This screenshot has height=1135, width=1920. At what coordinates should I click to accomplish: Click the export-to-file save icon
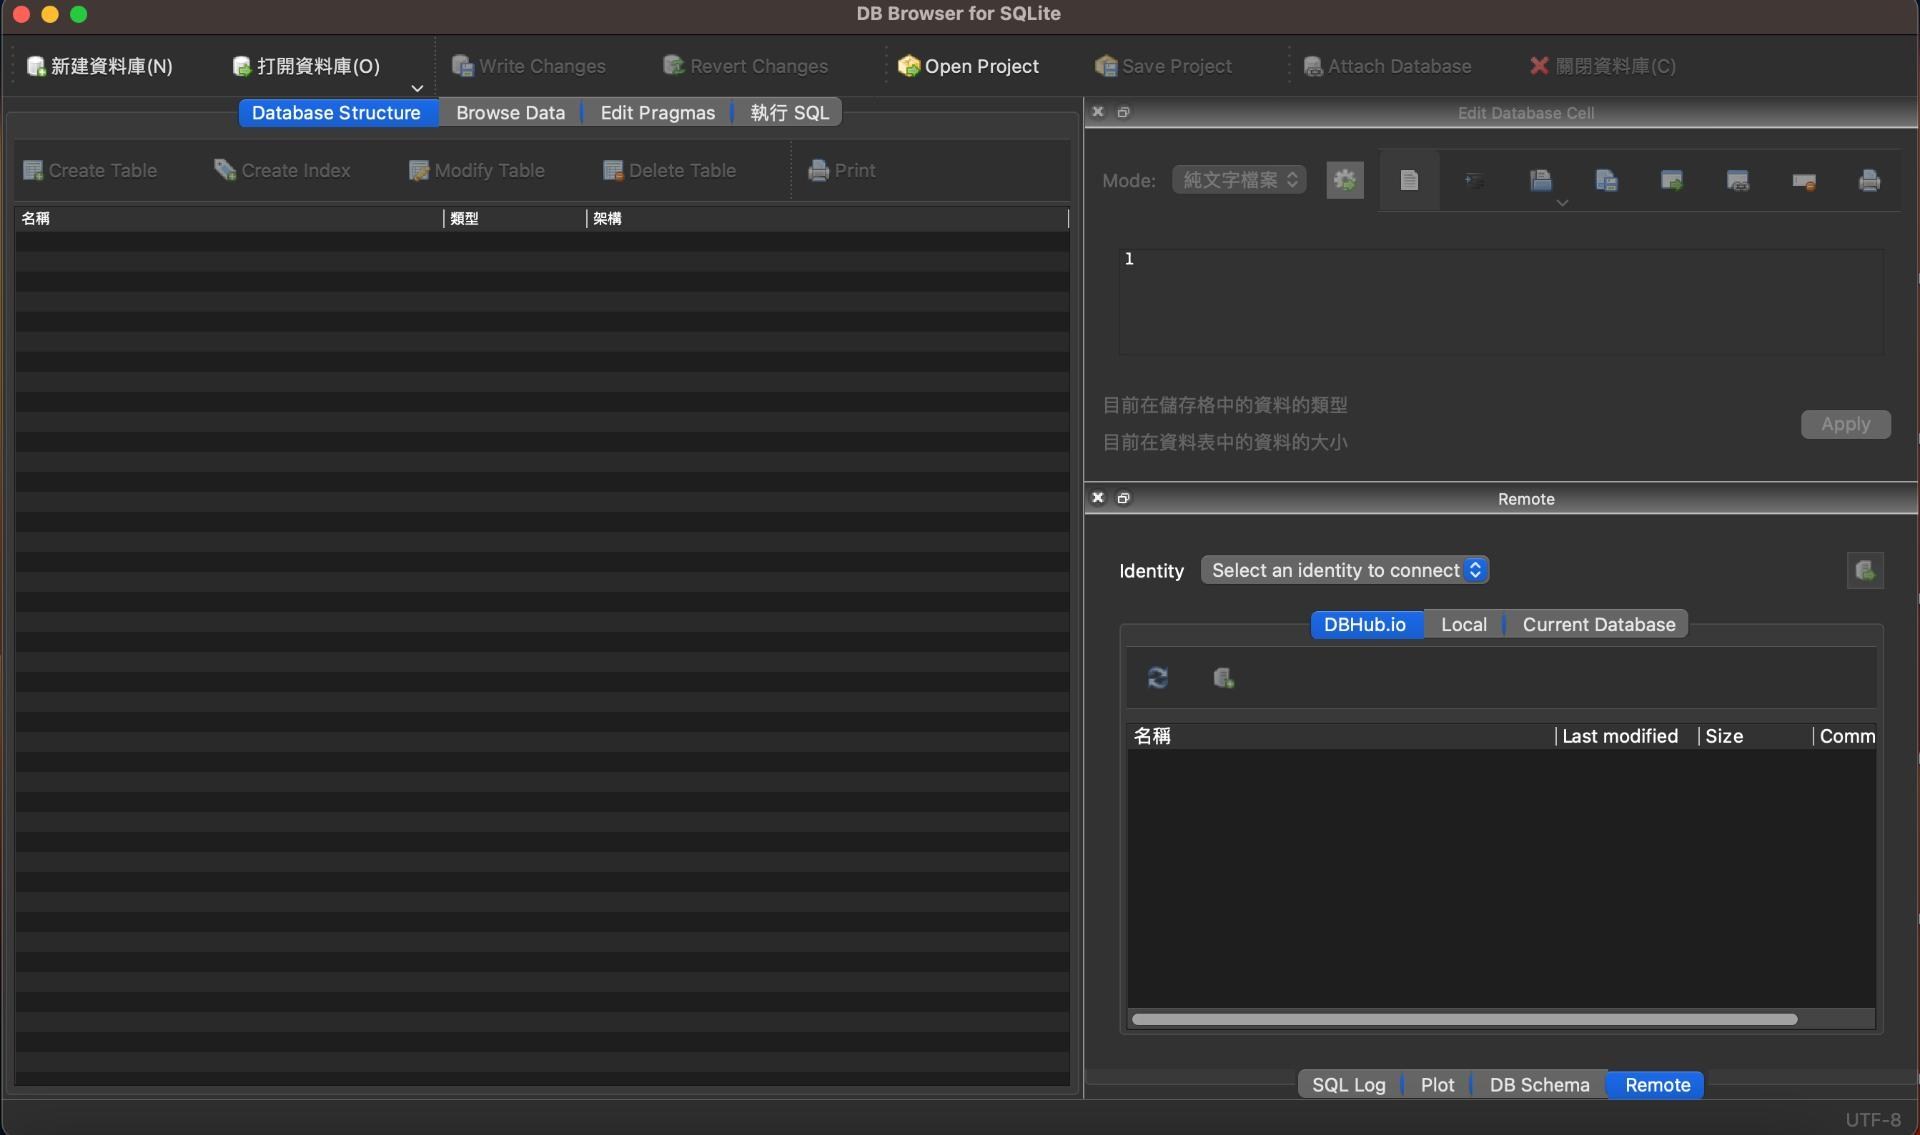[1606, 180]
